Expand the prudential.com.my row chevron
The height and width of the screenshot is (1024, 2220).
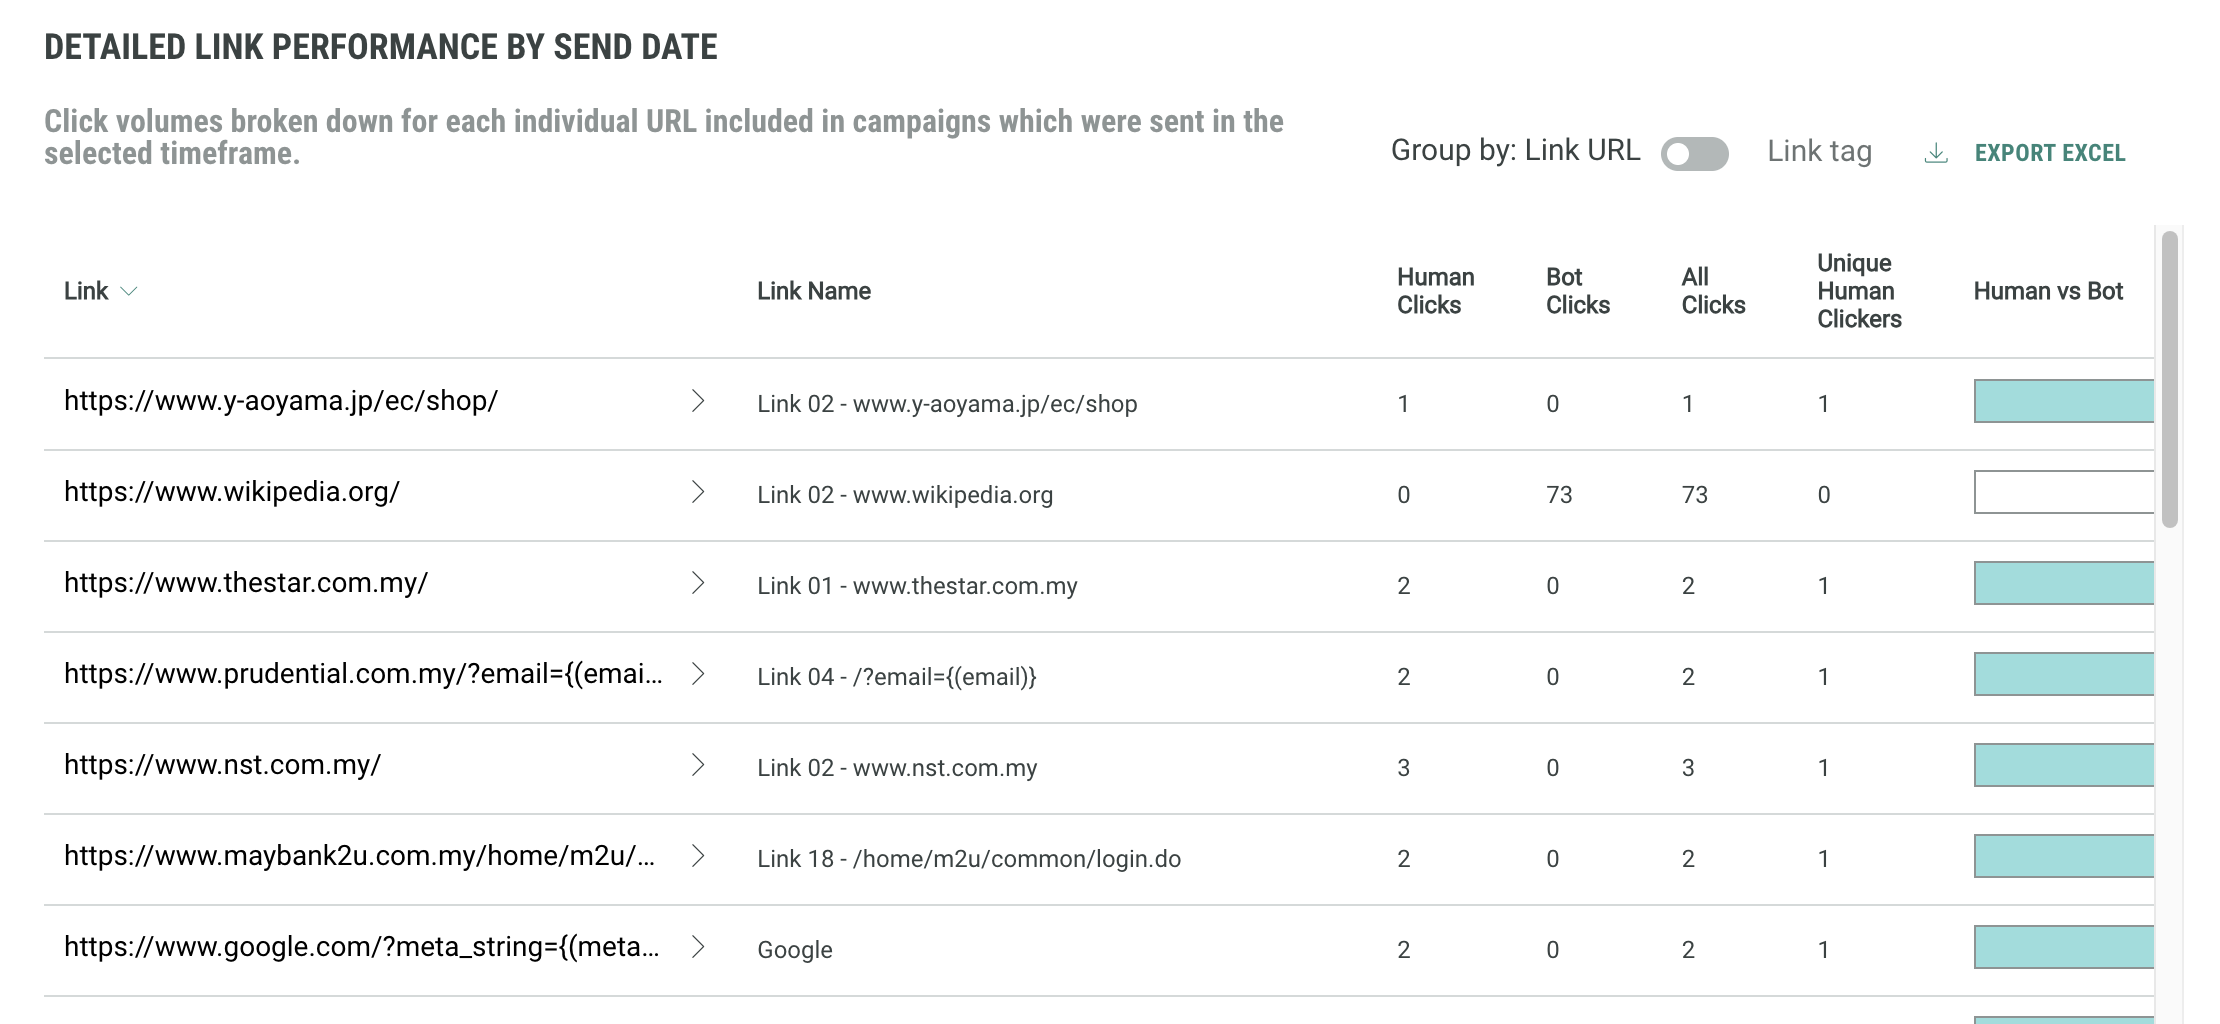click(x=698, y=674)
